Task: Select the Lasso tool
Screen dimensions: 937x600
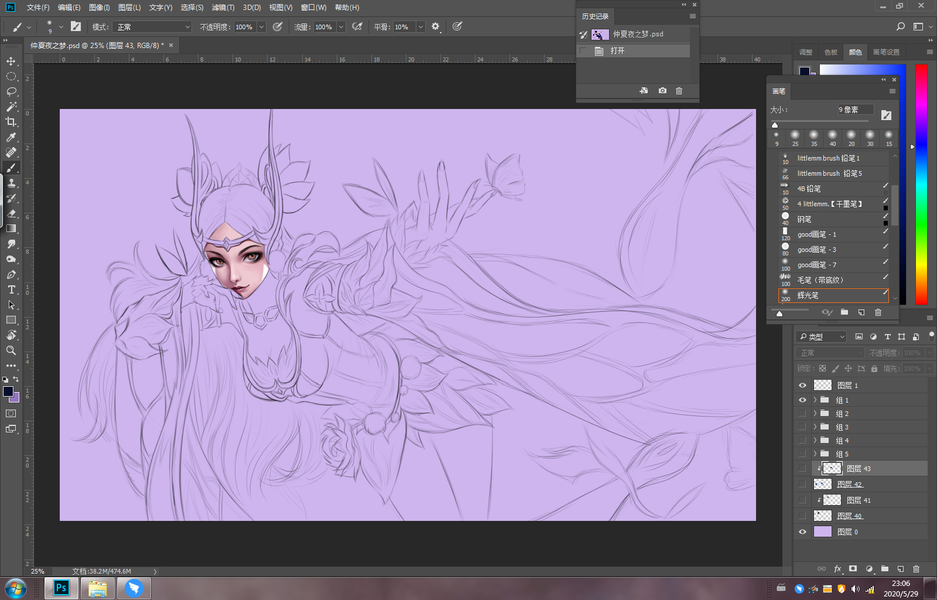Action: coord(11,91)
